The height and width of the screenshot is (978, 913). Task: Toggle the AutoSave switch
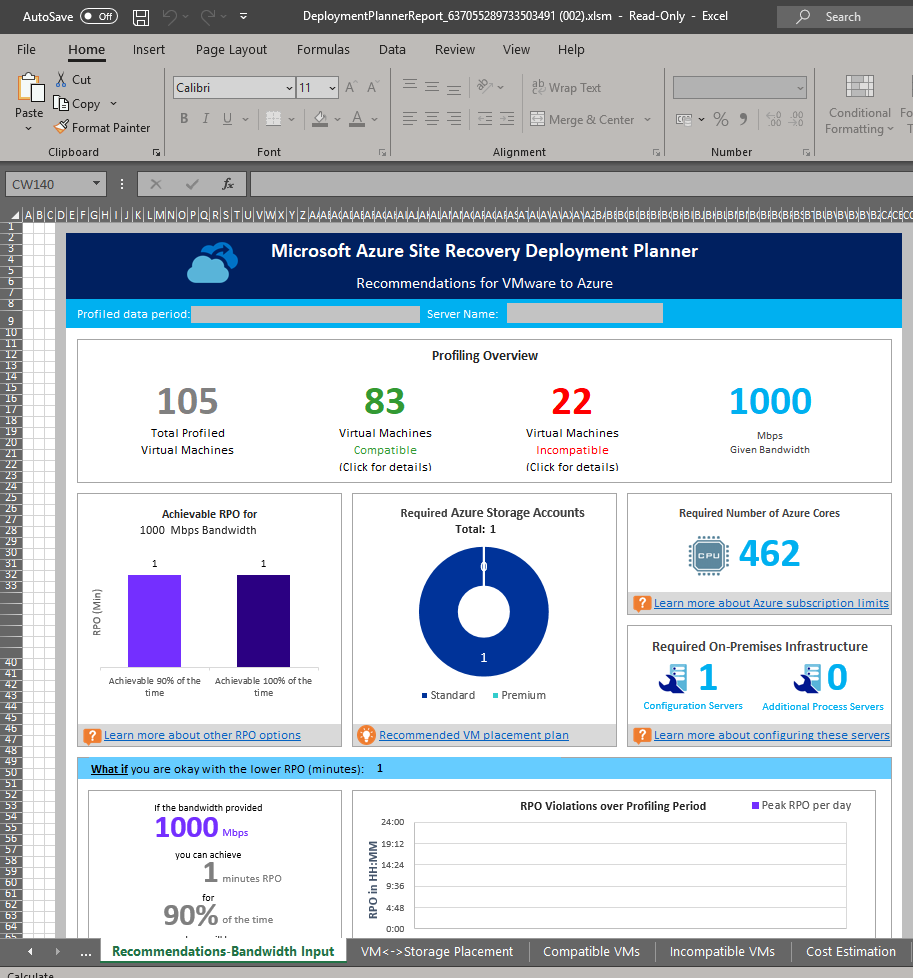[100, 17]
